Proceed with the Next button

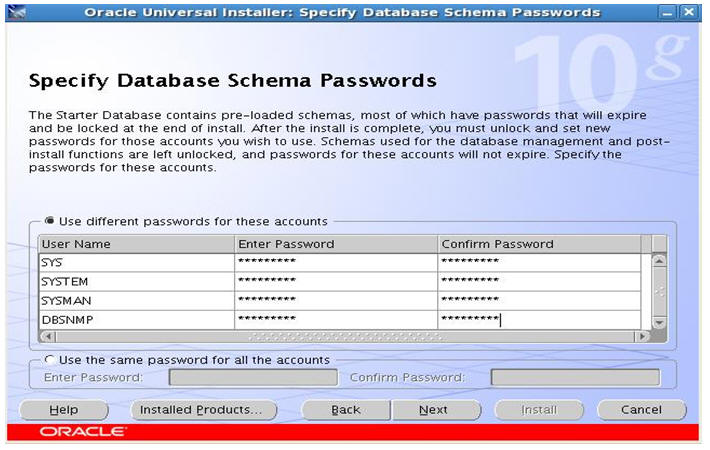click(x=433, y=410)
